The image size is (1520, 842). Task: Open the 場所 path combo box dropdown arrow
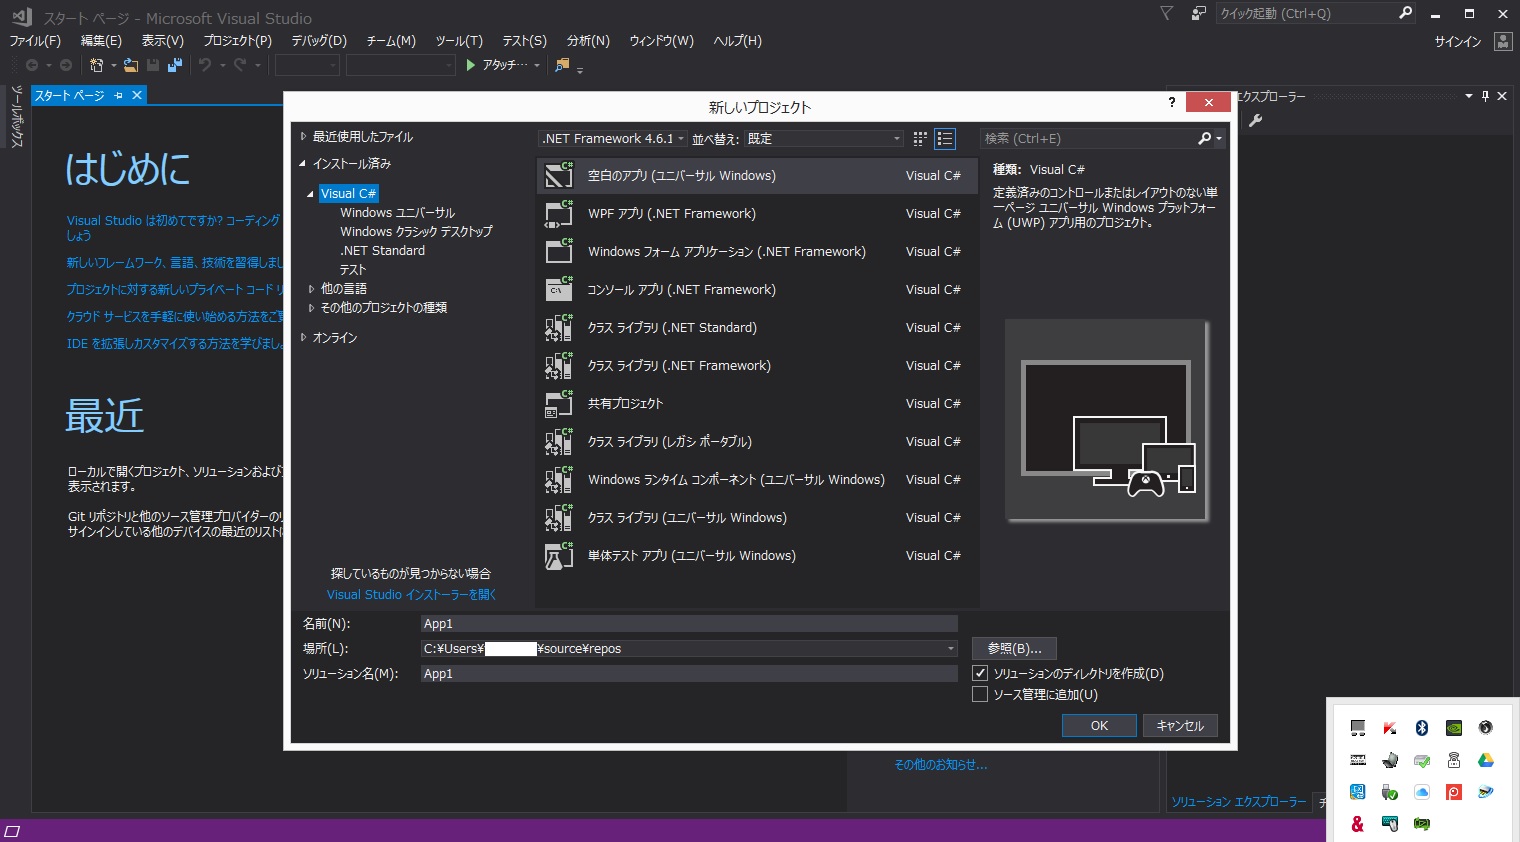tap(951, 649)
